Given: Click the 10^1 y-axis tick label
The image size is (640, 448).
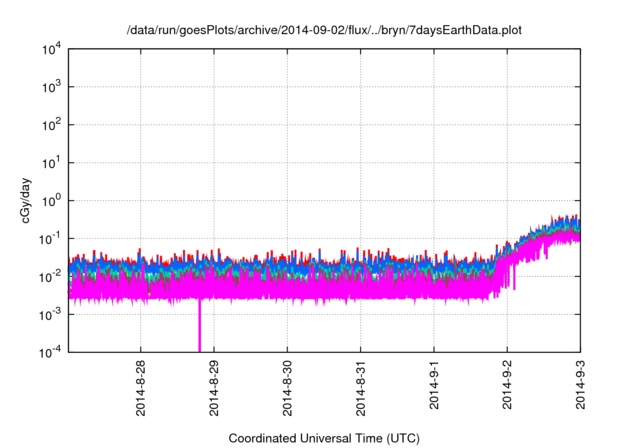Looking at the screenshot, I should click(52, 163).
